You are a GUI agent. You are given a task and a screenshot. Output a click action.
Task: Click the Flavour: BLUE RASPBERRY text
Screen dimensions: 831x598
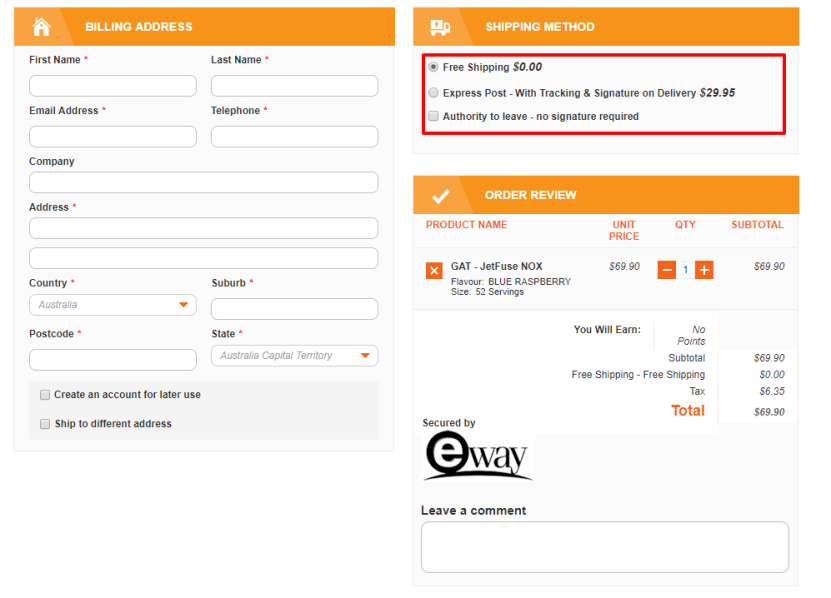pos(511,282)
